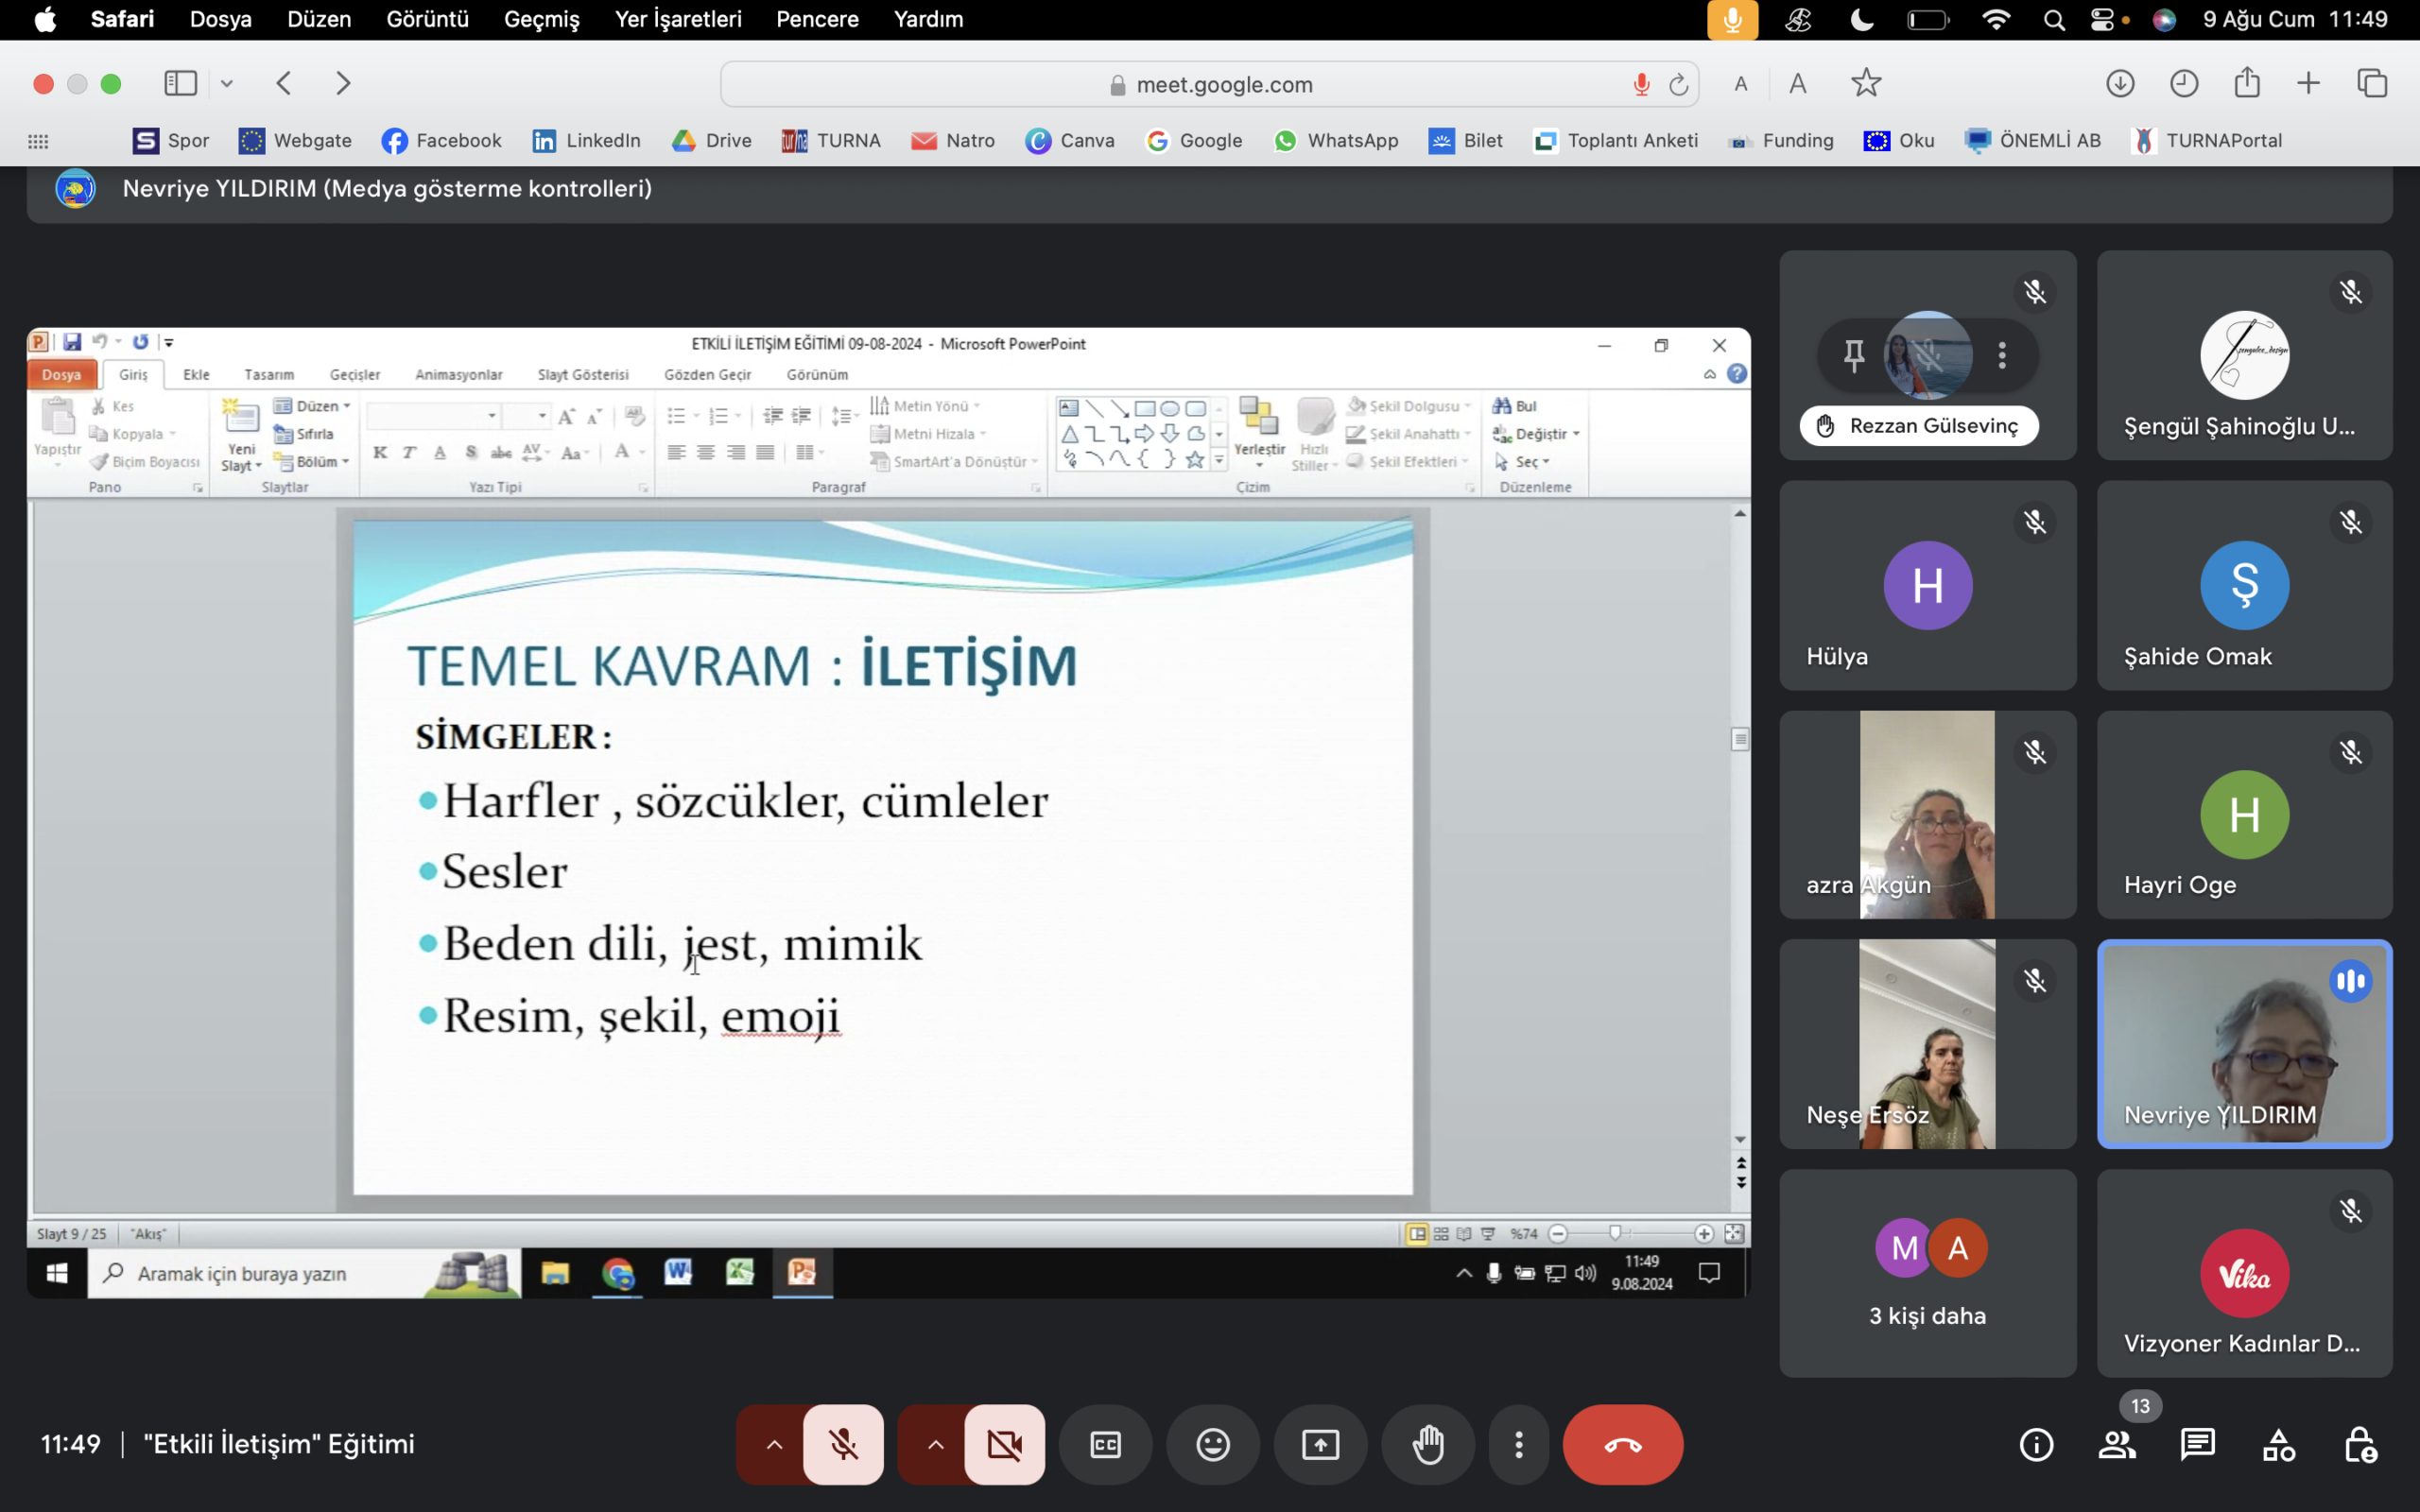Open the Geçmiş menu in Safari
The width and height of the screenshot is (2420, 1512).
541,19
